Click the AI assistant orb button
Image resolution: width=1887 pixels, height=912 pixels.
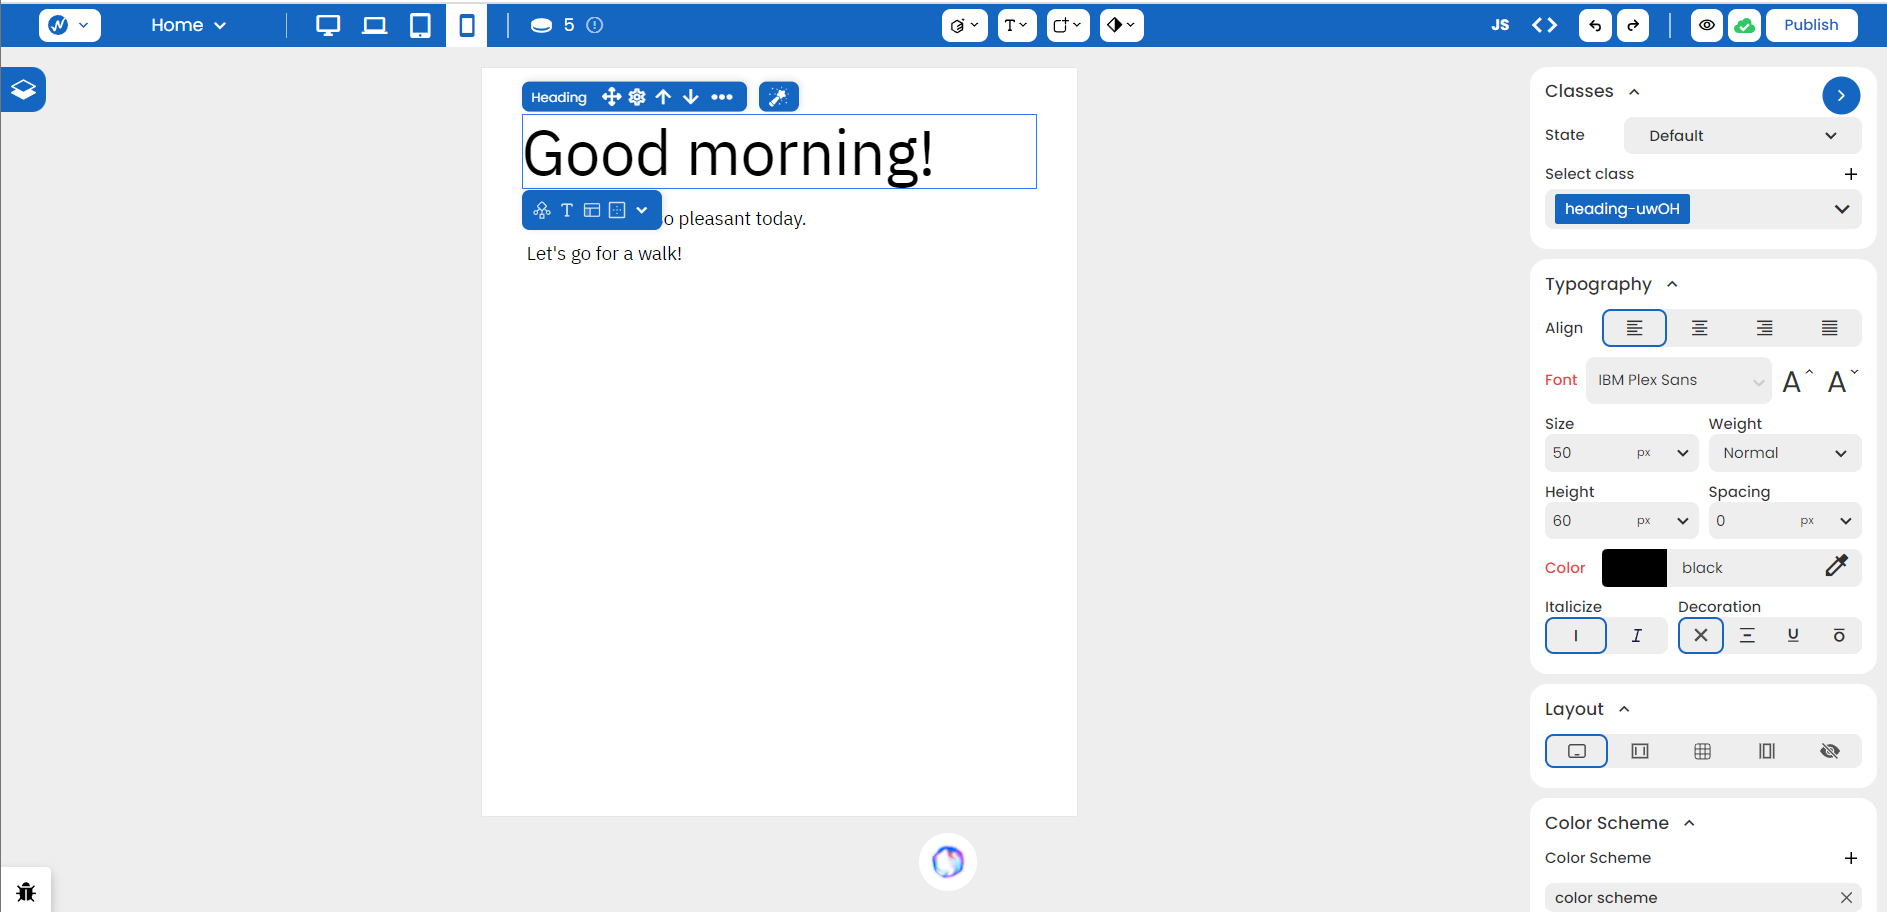point(948,861)
